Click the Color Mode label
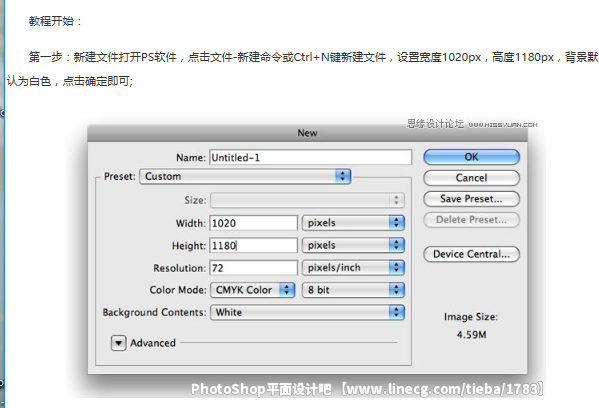The height and width of the screenshot is (408, 599). click(x=178, y=290)
